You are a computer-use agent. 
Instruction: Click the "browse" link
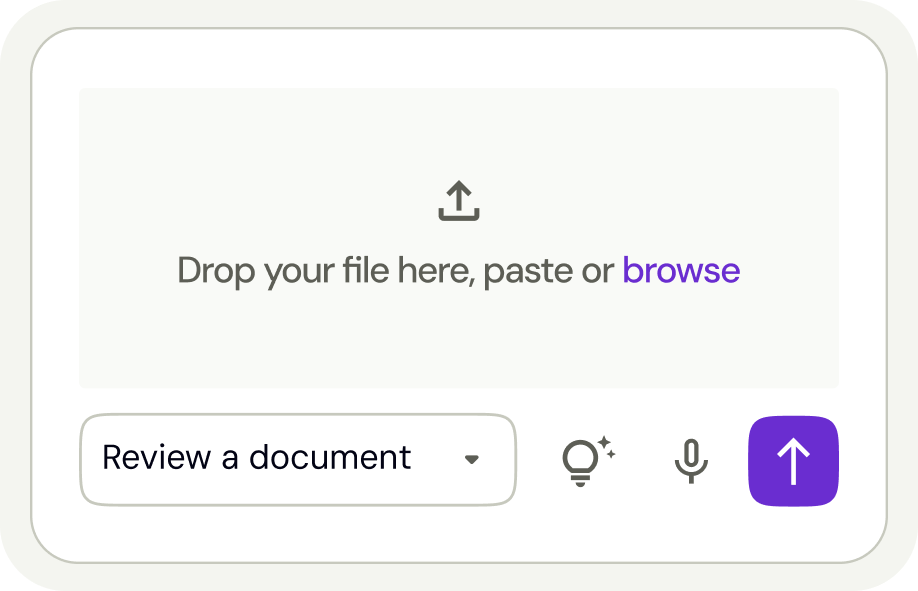[x=681, y=271]
